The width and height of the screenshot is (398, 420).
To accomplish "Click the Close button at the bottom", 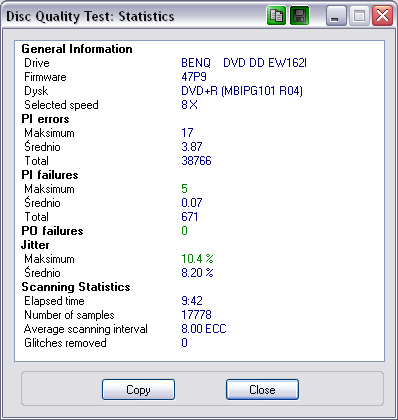I will pyautogui.click(x=262, y=390).
